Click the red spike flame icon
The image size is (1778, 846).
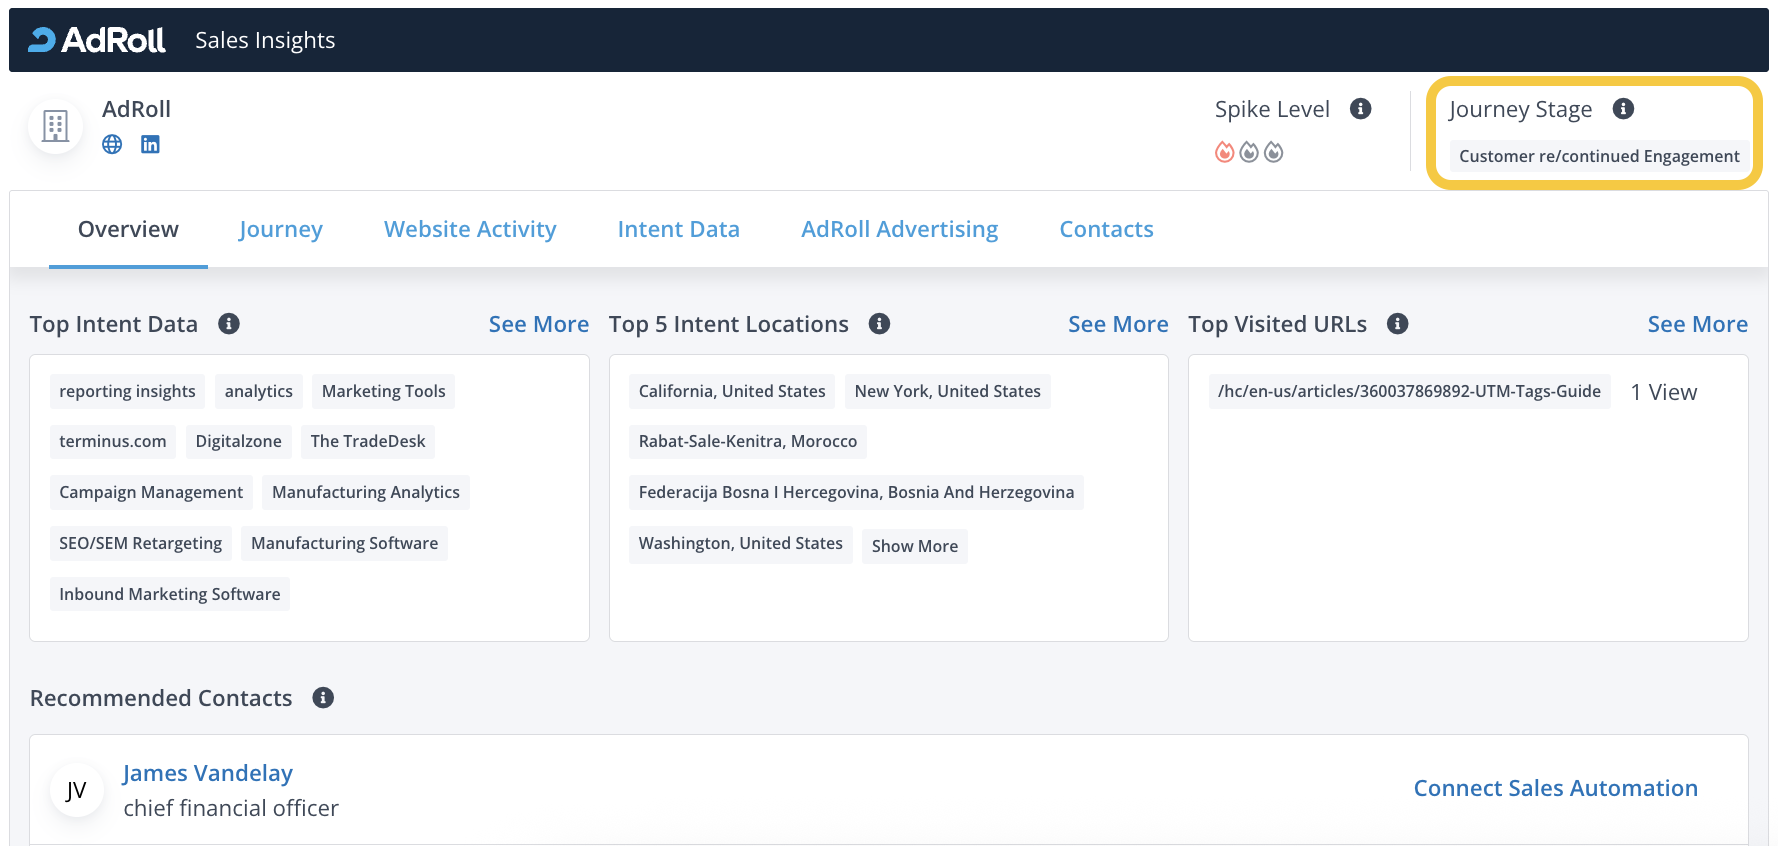click(1224, 152)
